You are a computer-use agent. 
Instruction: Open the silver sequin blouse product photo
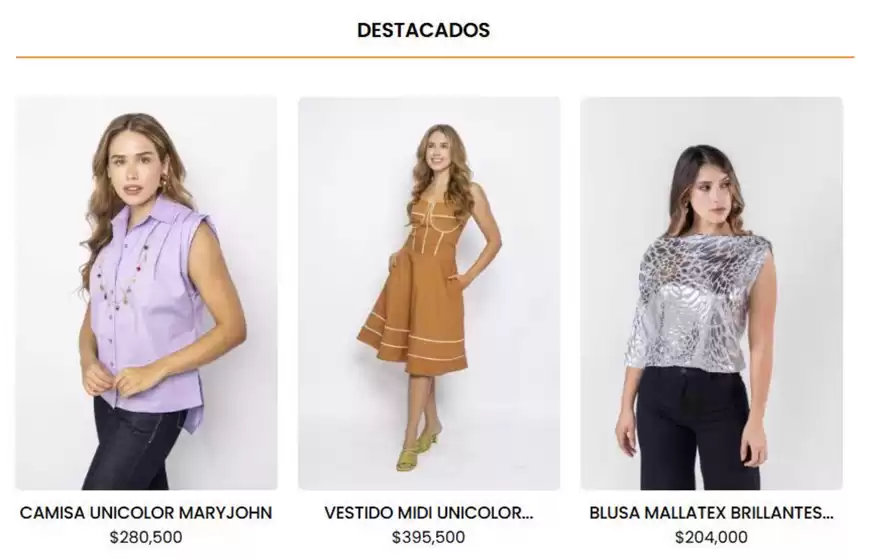[711, 293]
